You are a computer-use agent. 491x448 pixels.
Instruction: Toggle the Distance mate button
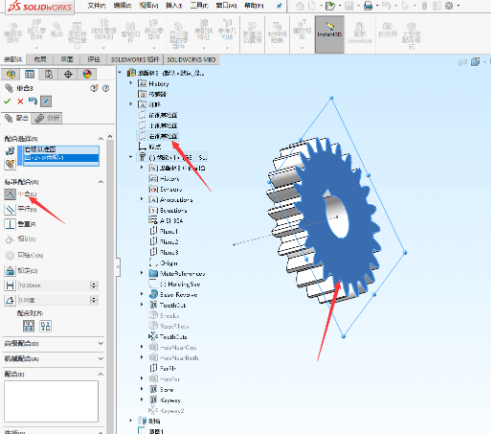point(10,285)
